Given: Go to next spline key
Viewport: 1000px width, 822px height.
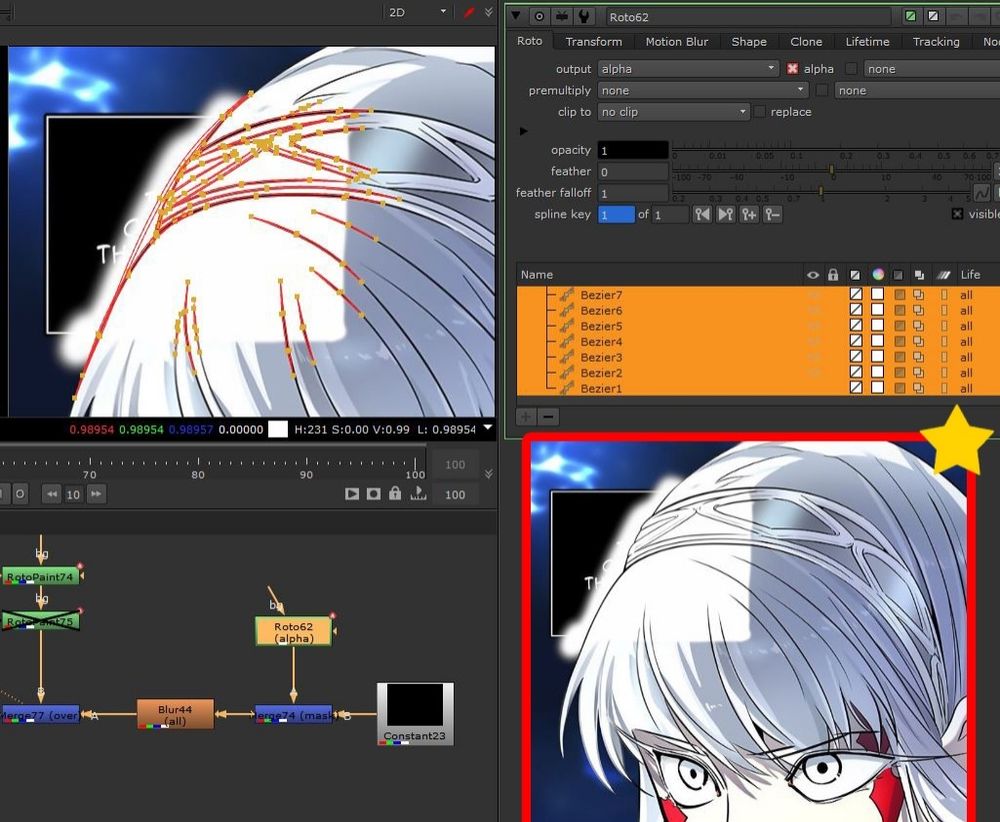Looking at the screenshot, I should coord(726,214).
